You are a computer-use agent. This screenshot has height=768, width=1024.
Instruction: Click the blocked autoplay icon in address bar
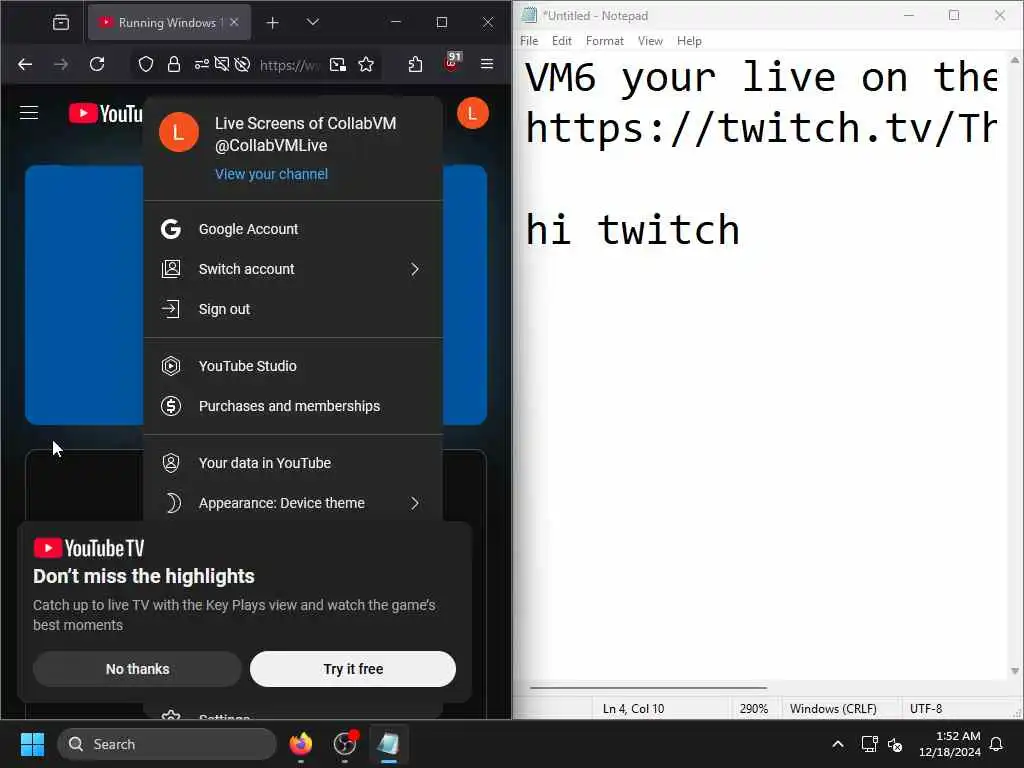point(242,65)
